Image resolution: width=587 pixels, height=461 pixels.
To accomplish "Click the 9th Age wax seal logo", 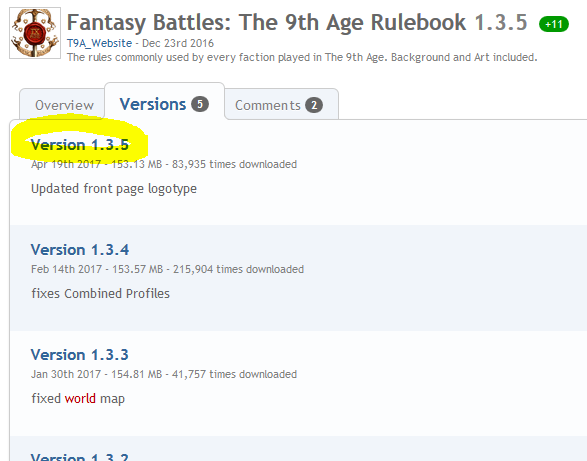I will [x=35, y=33].
